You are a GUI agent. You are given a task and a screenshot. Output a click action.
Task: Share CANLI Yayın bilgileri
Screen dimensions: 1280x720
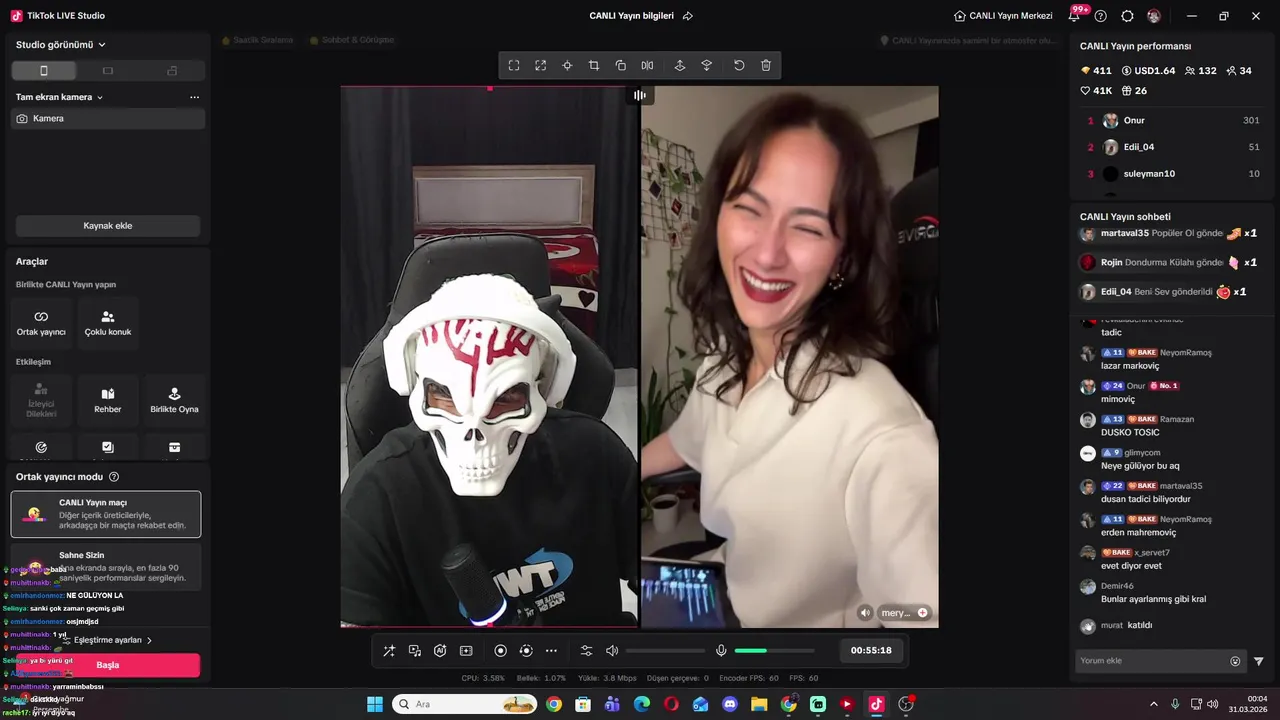coord(687,16)
